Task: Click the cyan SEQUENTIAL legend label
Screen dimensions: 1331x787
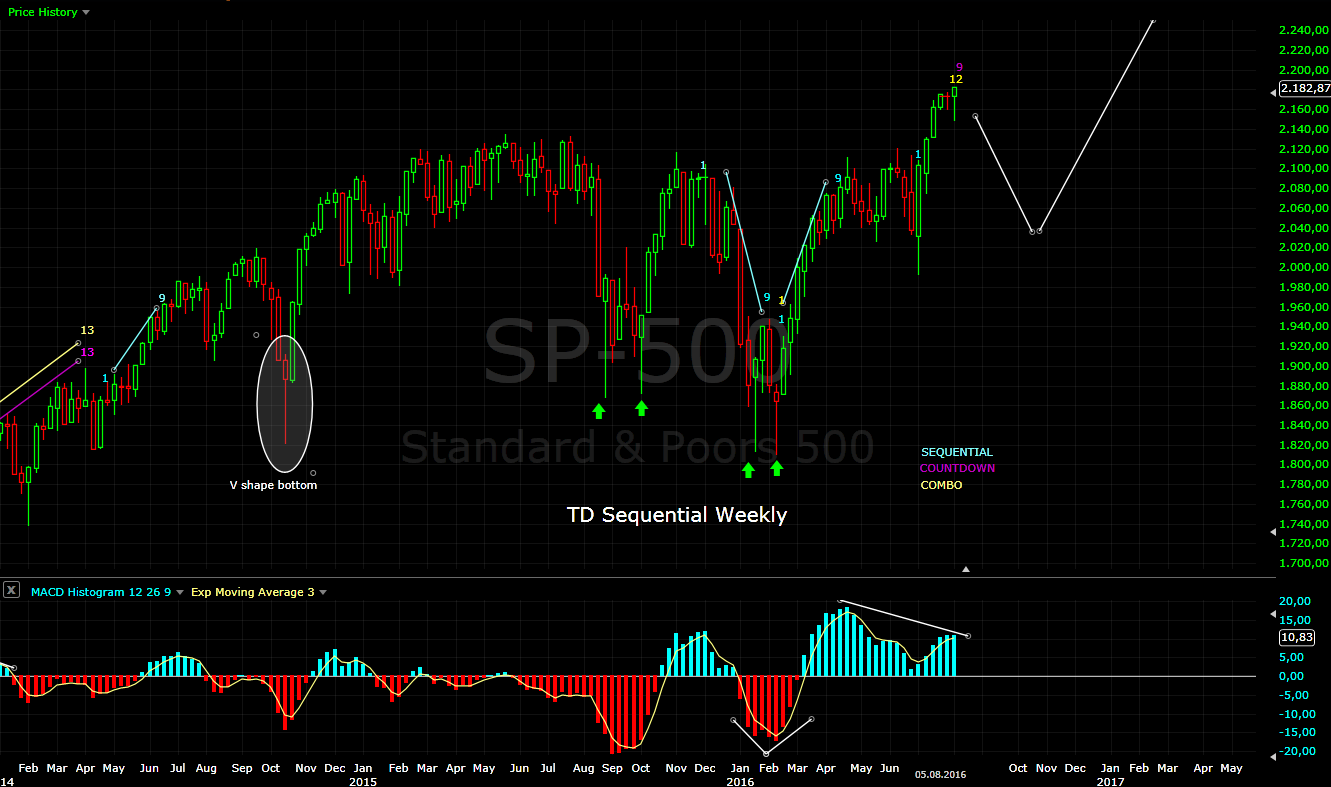Action: tap(957, 452)
